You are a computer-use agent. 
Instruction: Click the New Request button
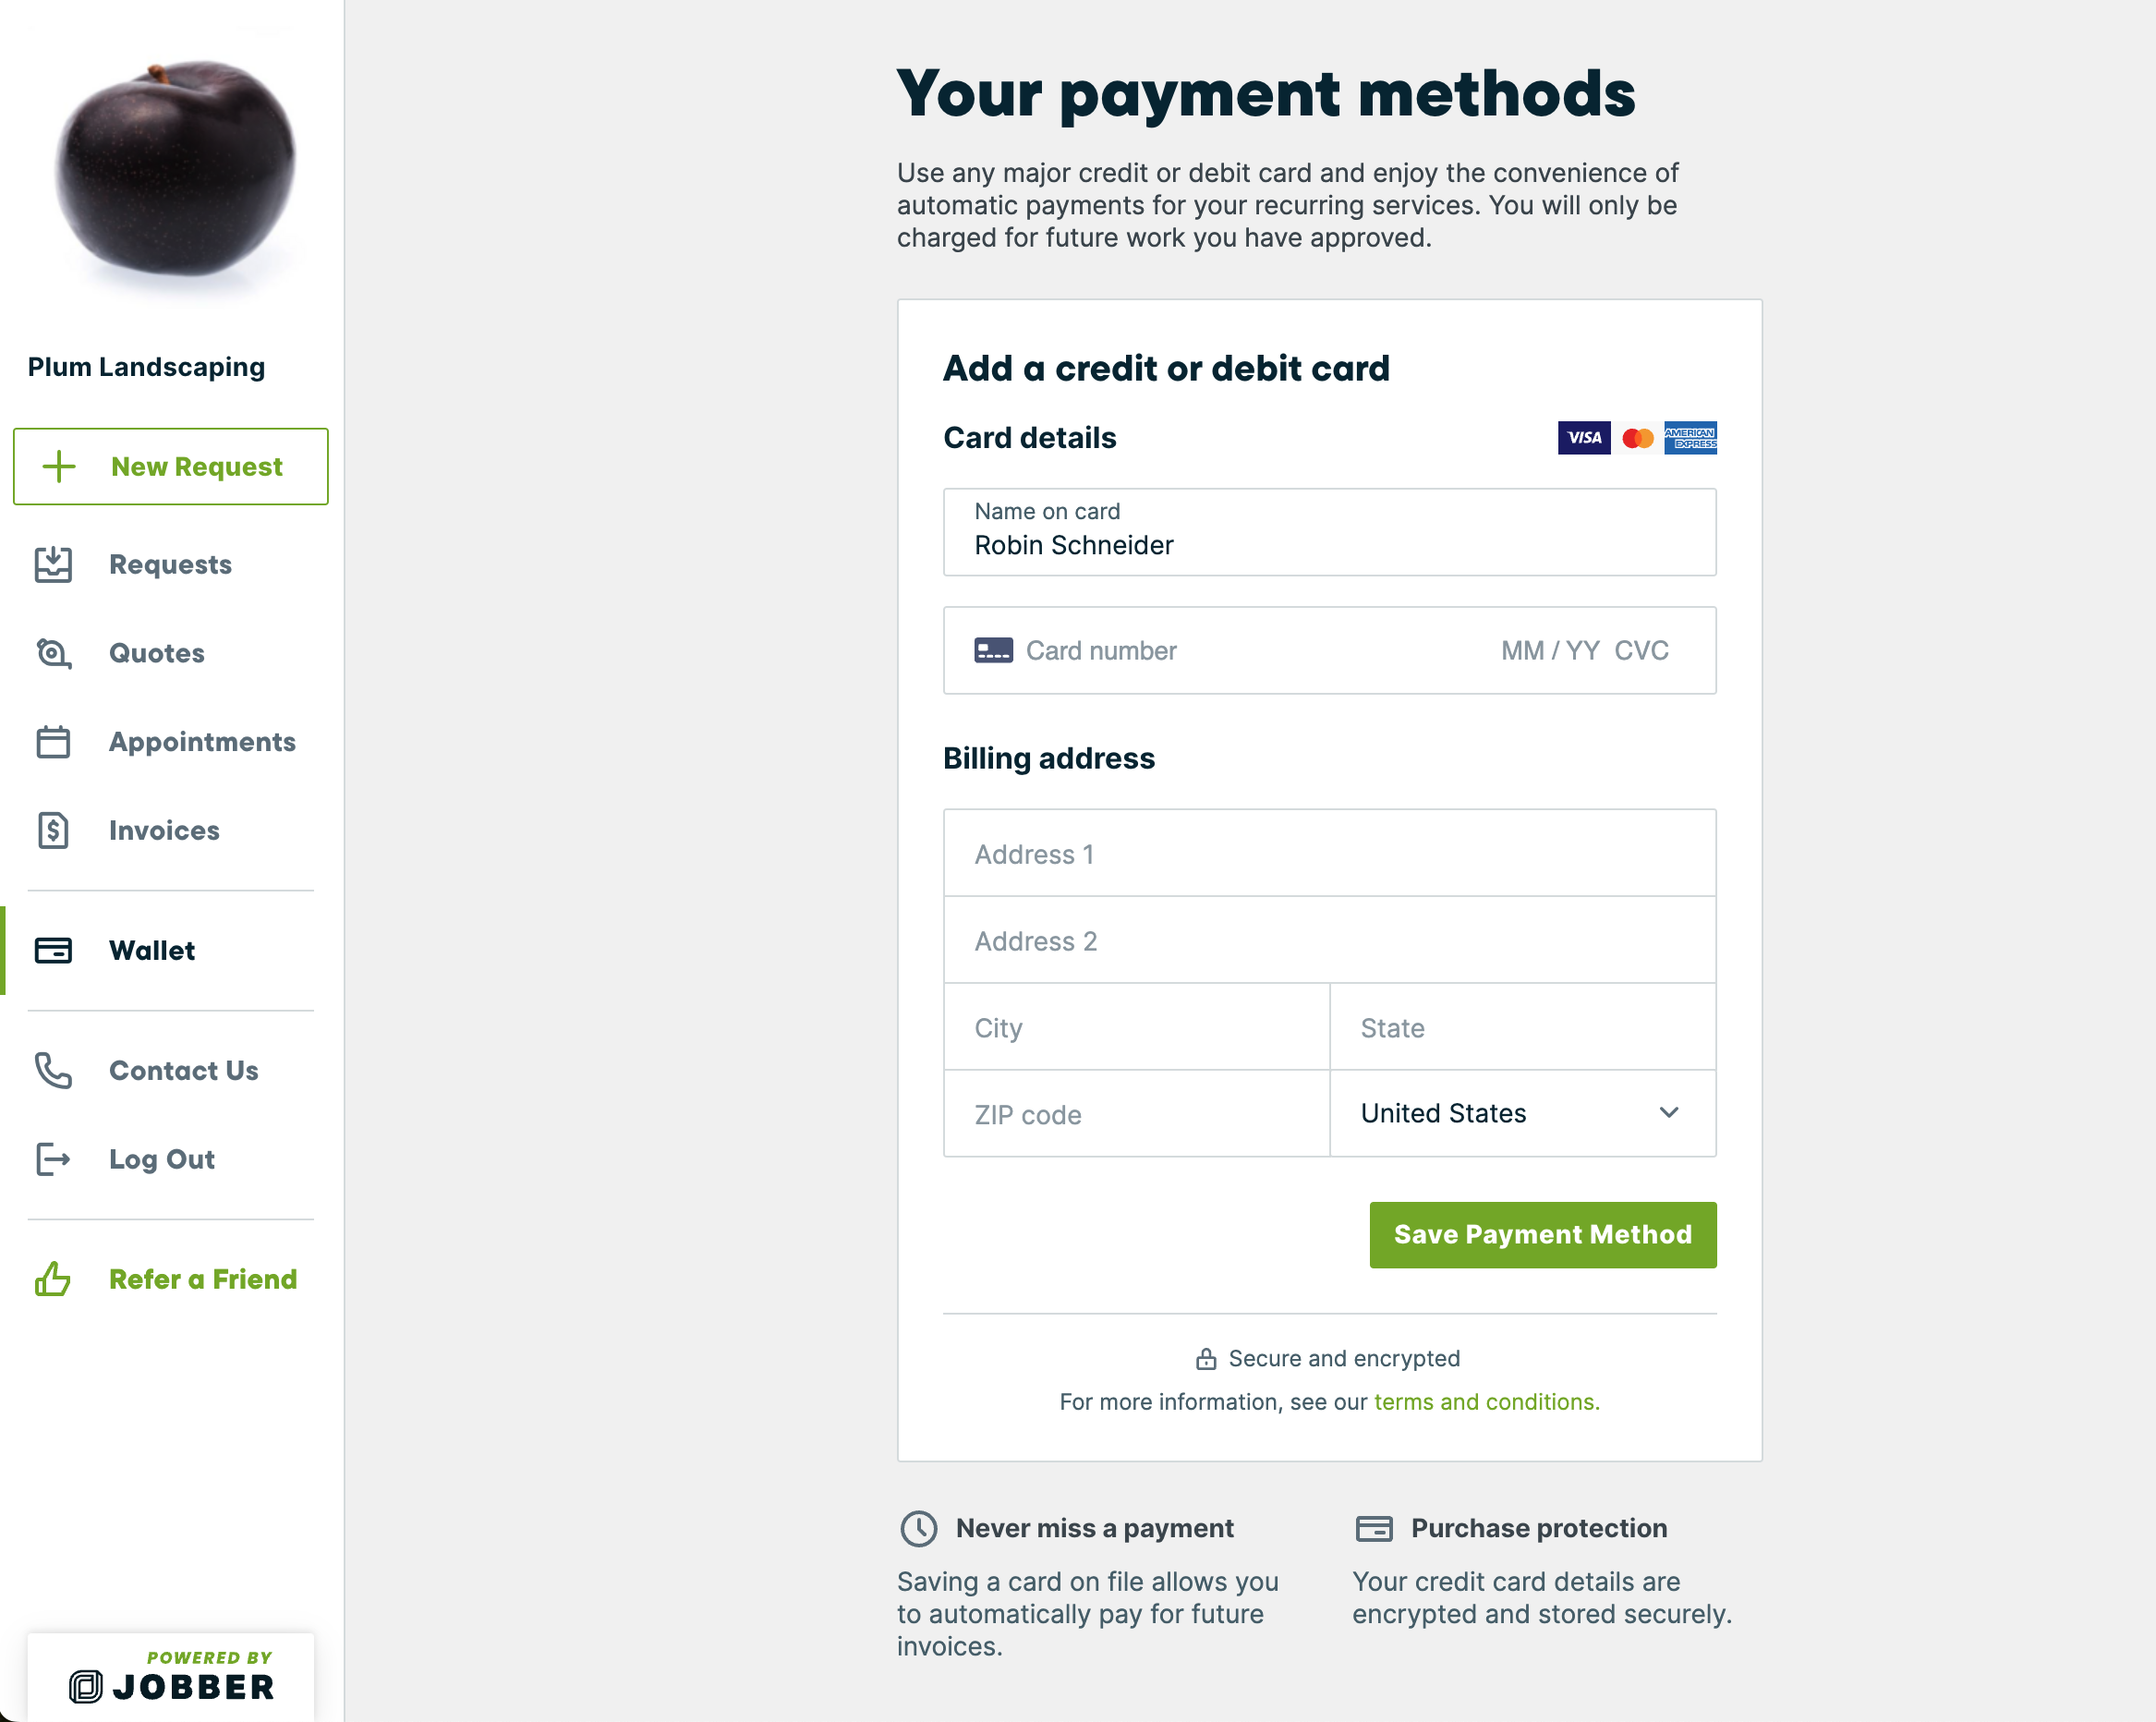171,467
